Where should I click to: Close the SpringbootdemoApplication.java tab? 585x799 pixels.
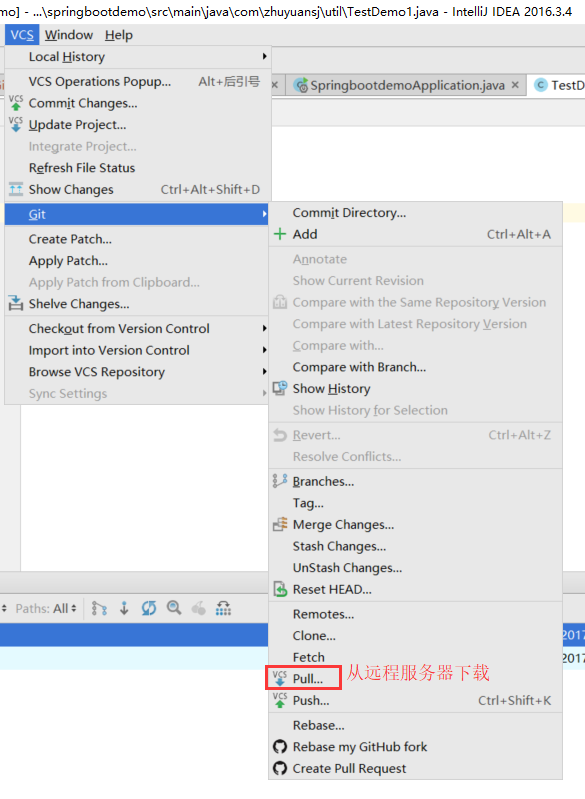pos(515,85)
